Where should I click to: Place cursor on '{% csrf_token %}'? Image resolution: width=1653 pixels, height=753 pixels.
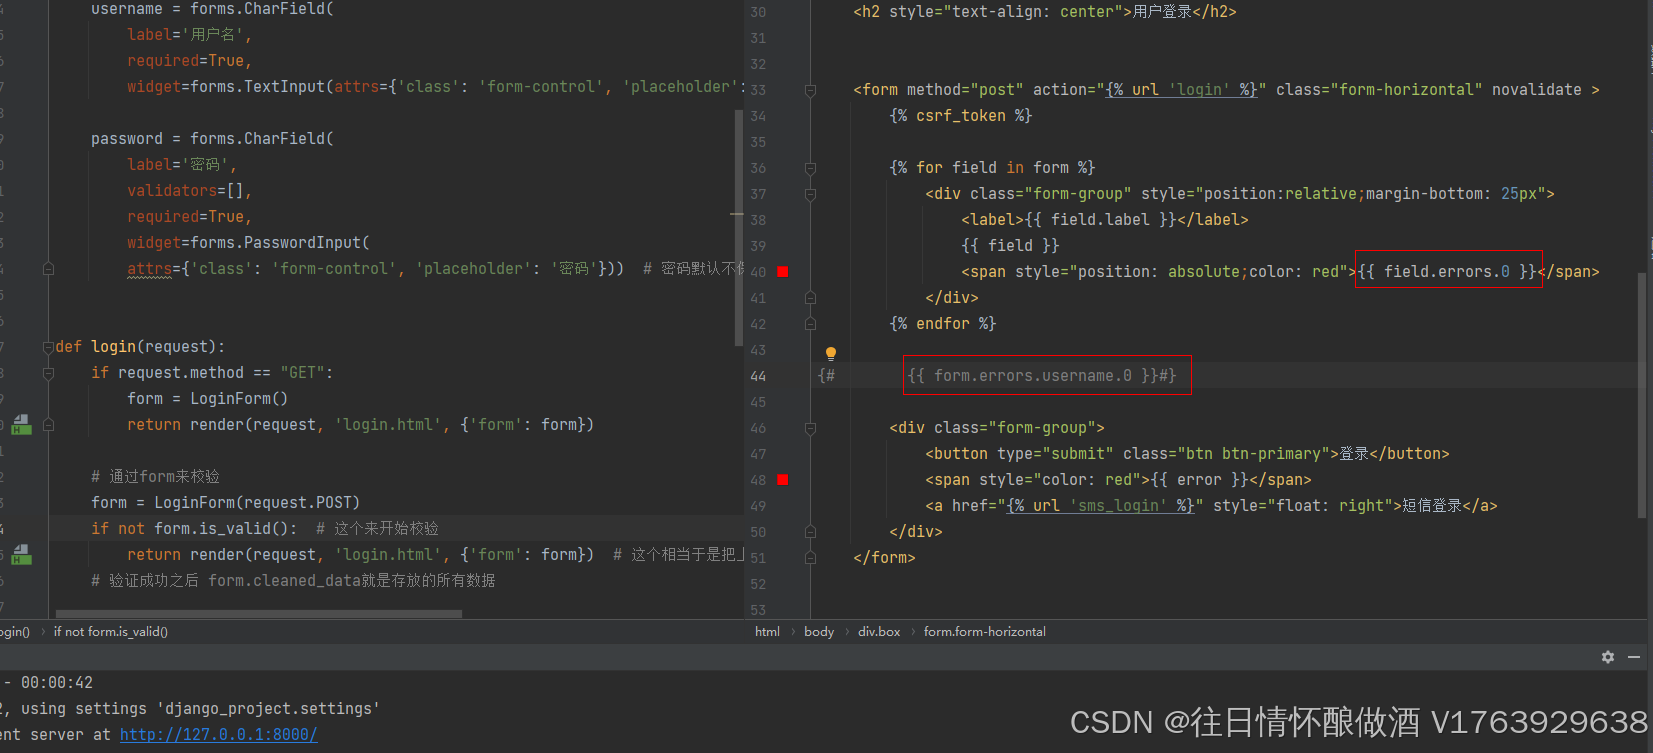tap(961, 116)
